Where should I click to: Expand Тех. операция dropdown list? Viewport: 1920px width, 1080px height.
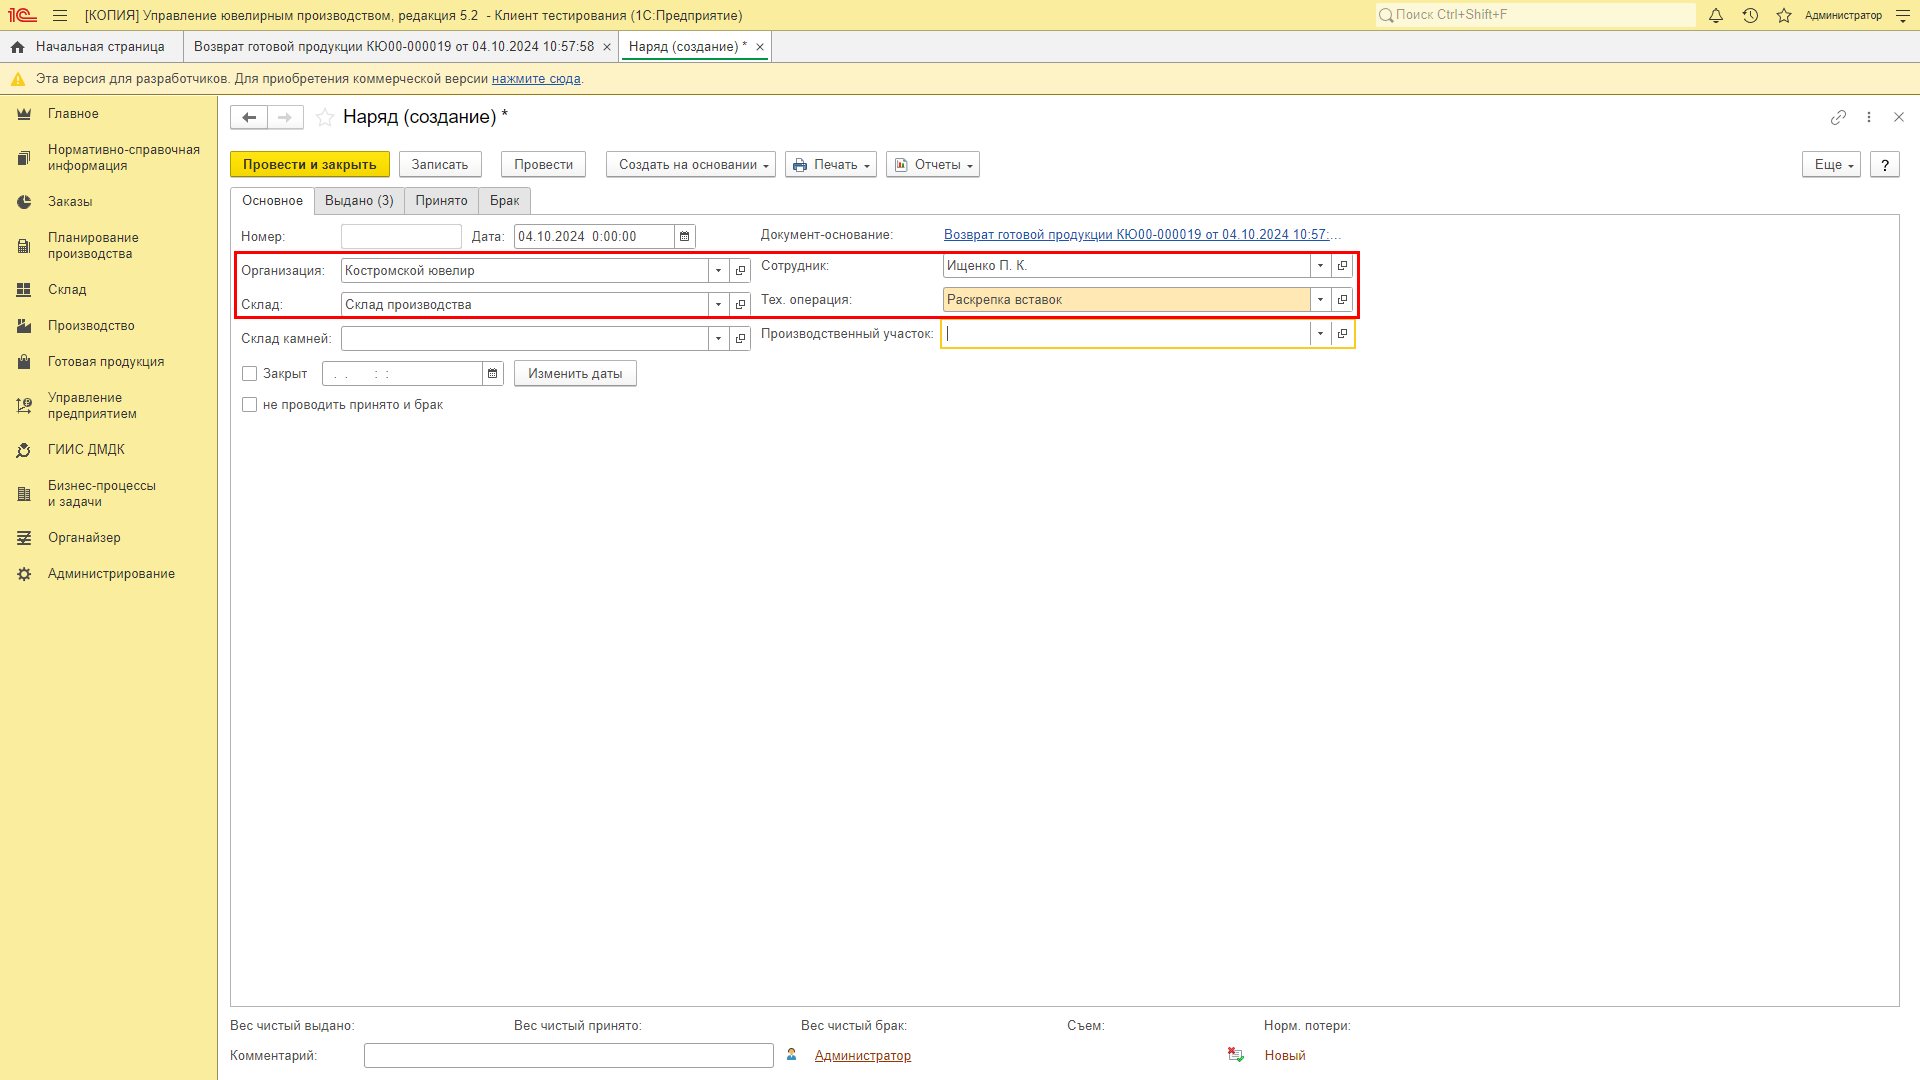(x=1321, y=300)
